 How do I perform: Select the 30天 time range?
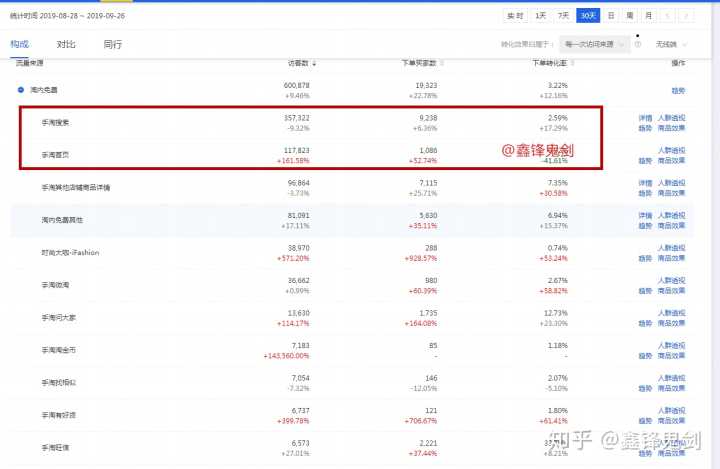click(x=588, y=16)
